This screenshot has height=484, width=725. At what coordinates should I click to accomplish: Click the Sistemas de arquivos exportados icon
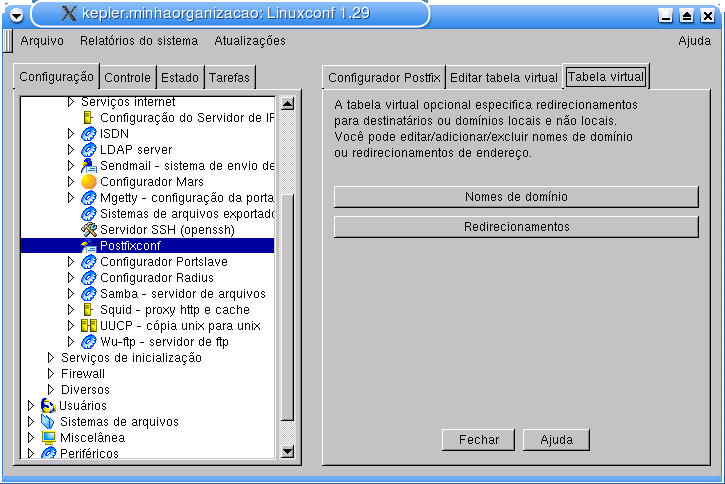point(88,214)
